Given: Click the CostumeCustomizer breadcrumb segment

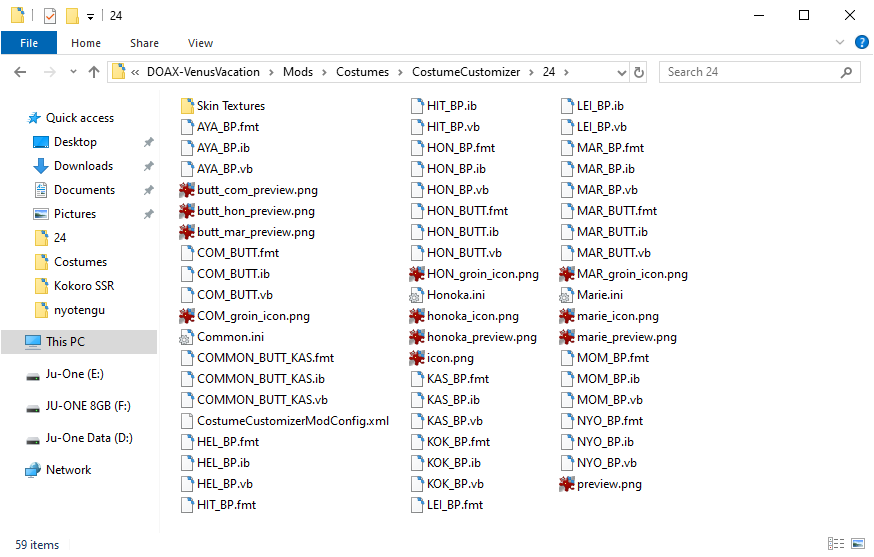Looking at the screenshot, I should pyautogui.click(x=466, y=72).
